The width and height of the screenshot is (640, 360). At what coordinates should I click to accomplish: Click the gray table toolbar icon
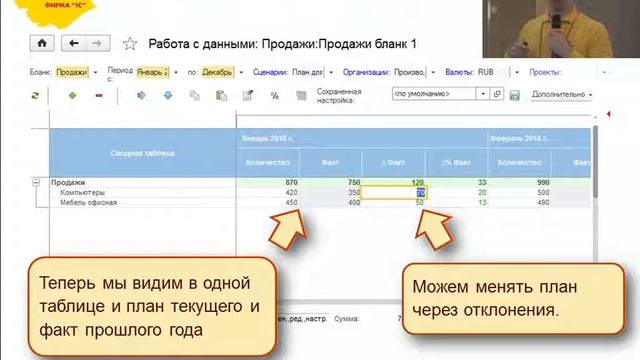[x=301, y=96]
